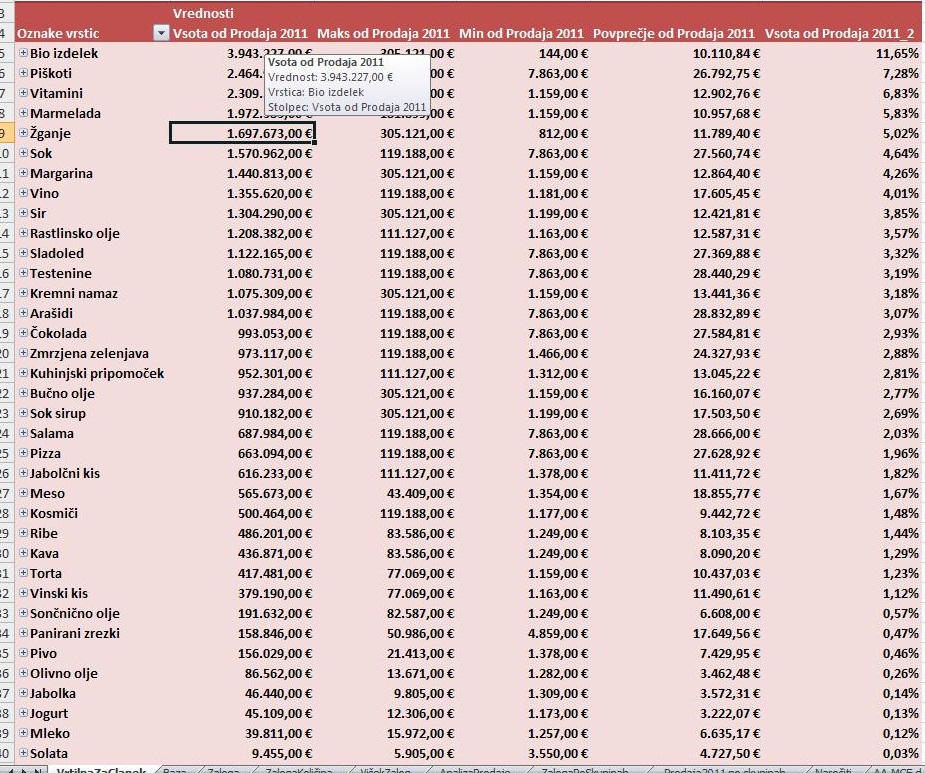Expand the Margarina row

pyautogui.click(x=23, y=173)
